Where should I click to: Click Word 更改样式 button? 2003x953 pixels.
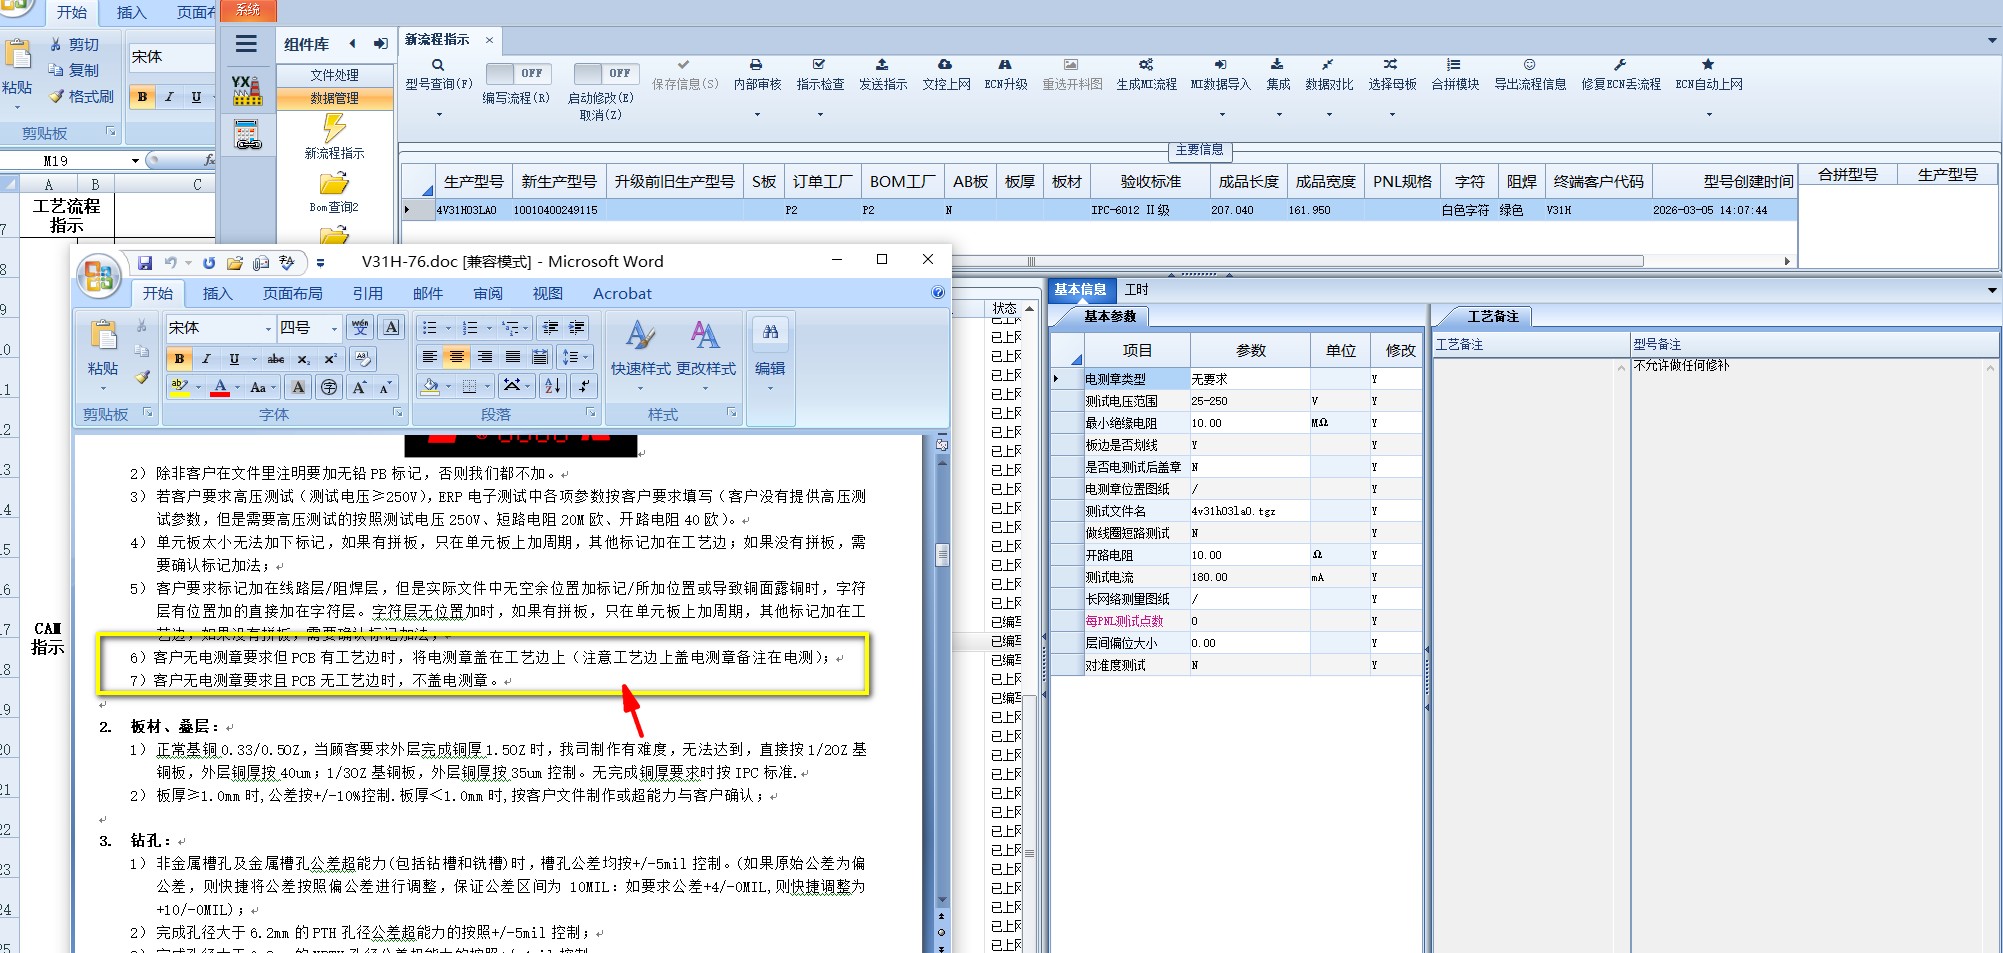click(706, 357)
